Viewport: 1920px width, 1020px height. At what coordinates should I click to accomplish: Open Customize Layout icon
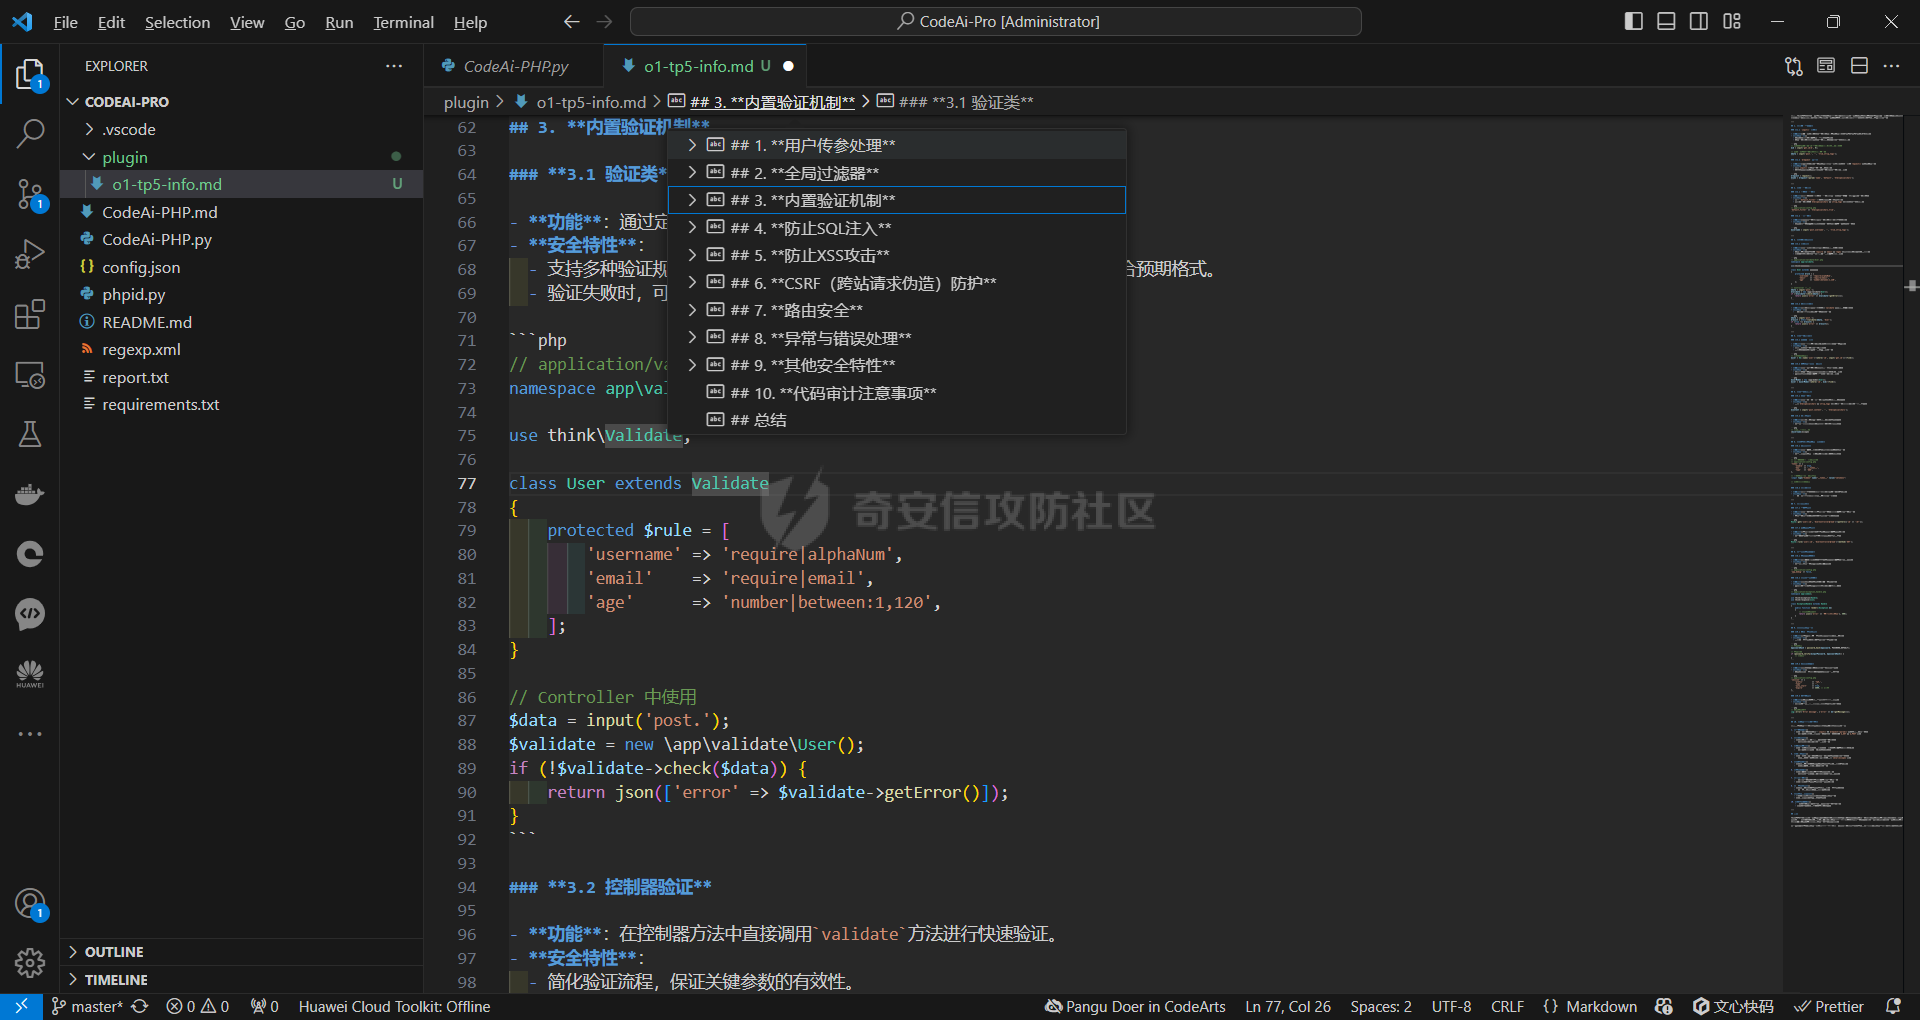click(x=1732, y=21)
